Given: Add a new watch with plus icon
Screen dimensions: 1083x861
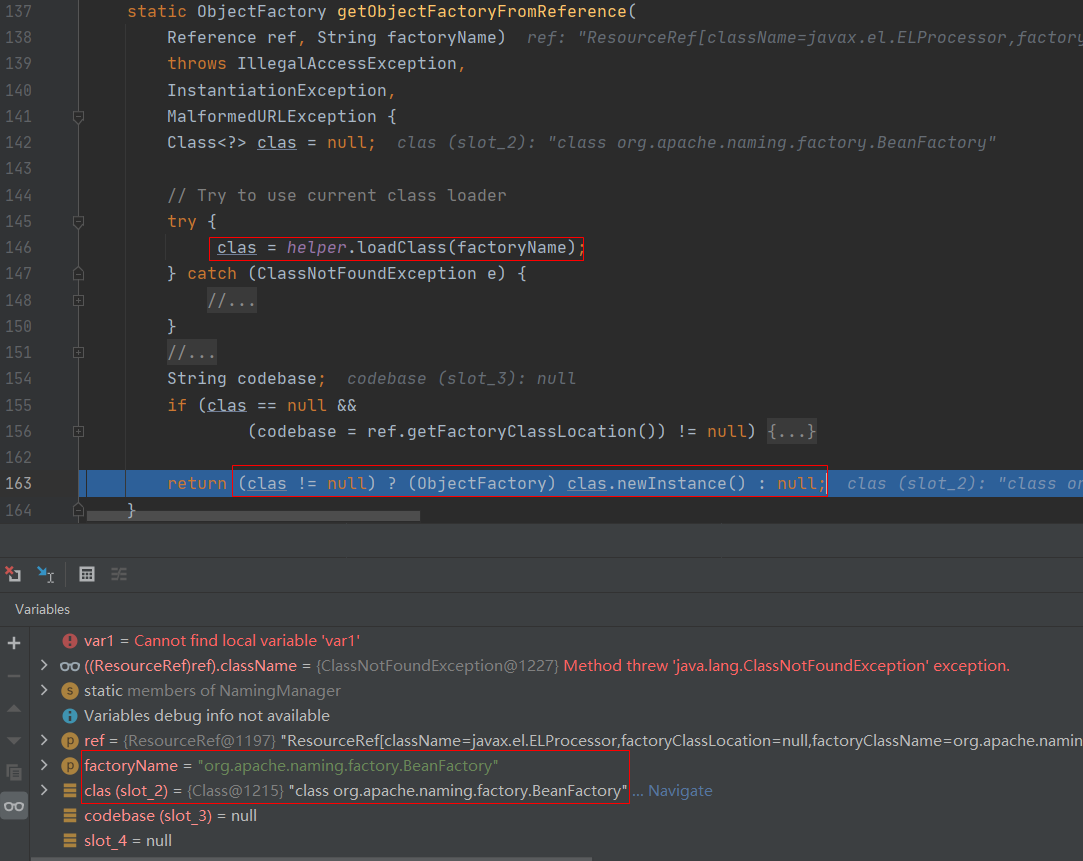Looking at the screenshot, I should [x=14, y=643].
